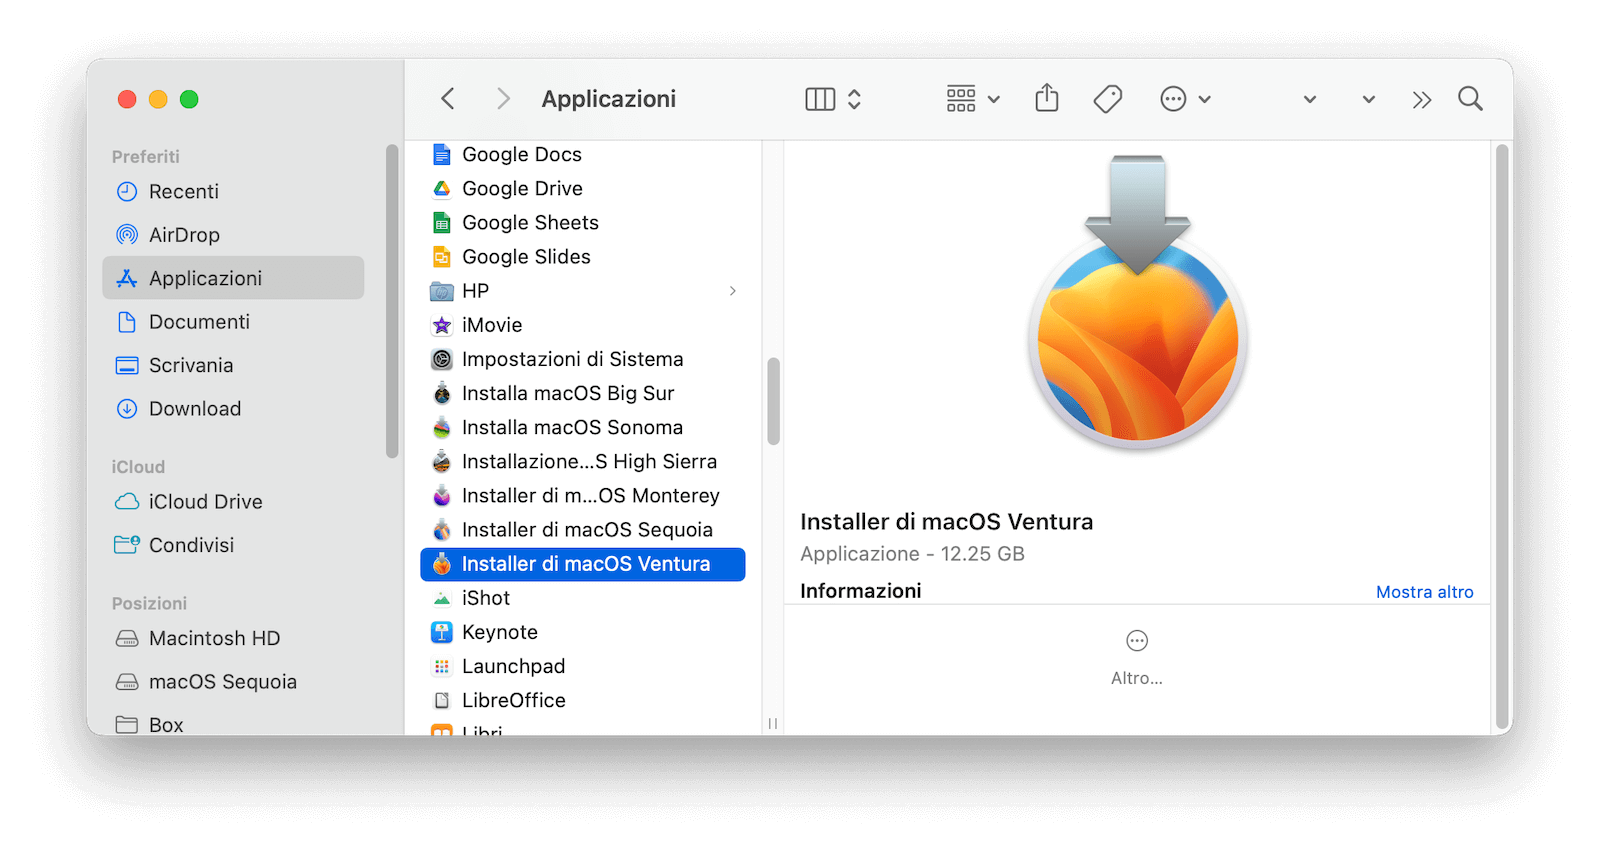The image size is (1600, 850).
Task: Expand the HP folder chevron
Action: click(733, 291)
